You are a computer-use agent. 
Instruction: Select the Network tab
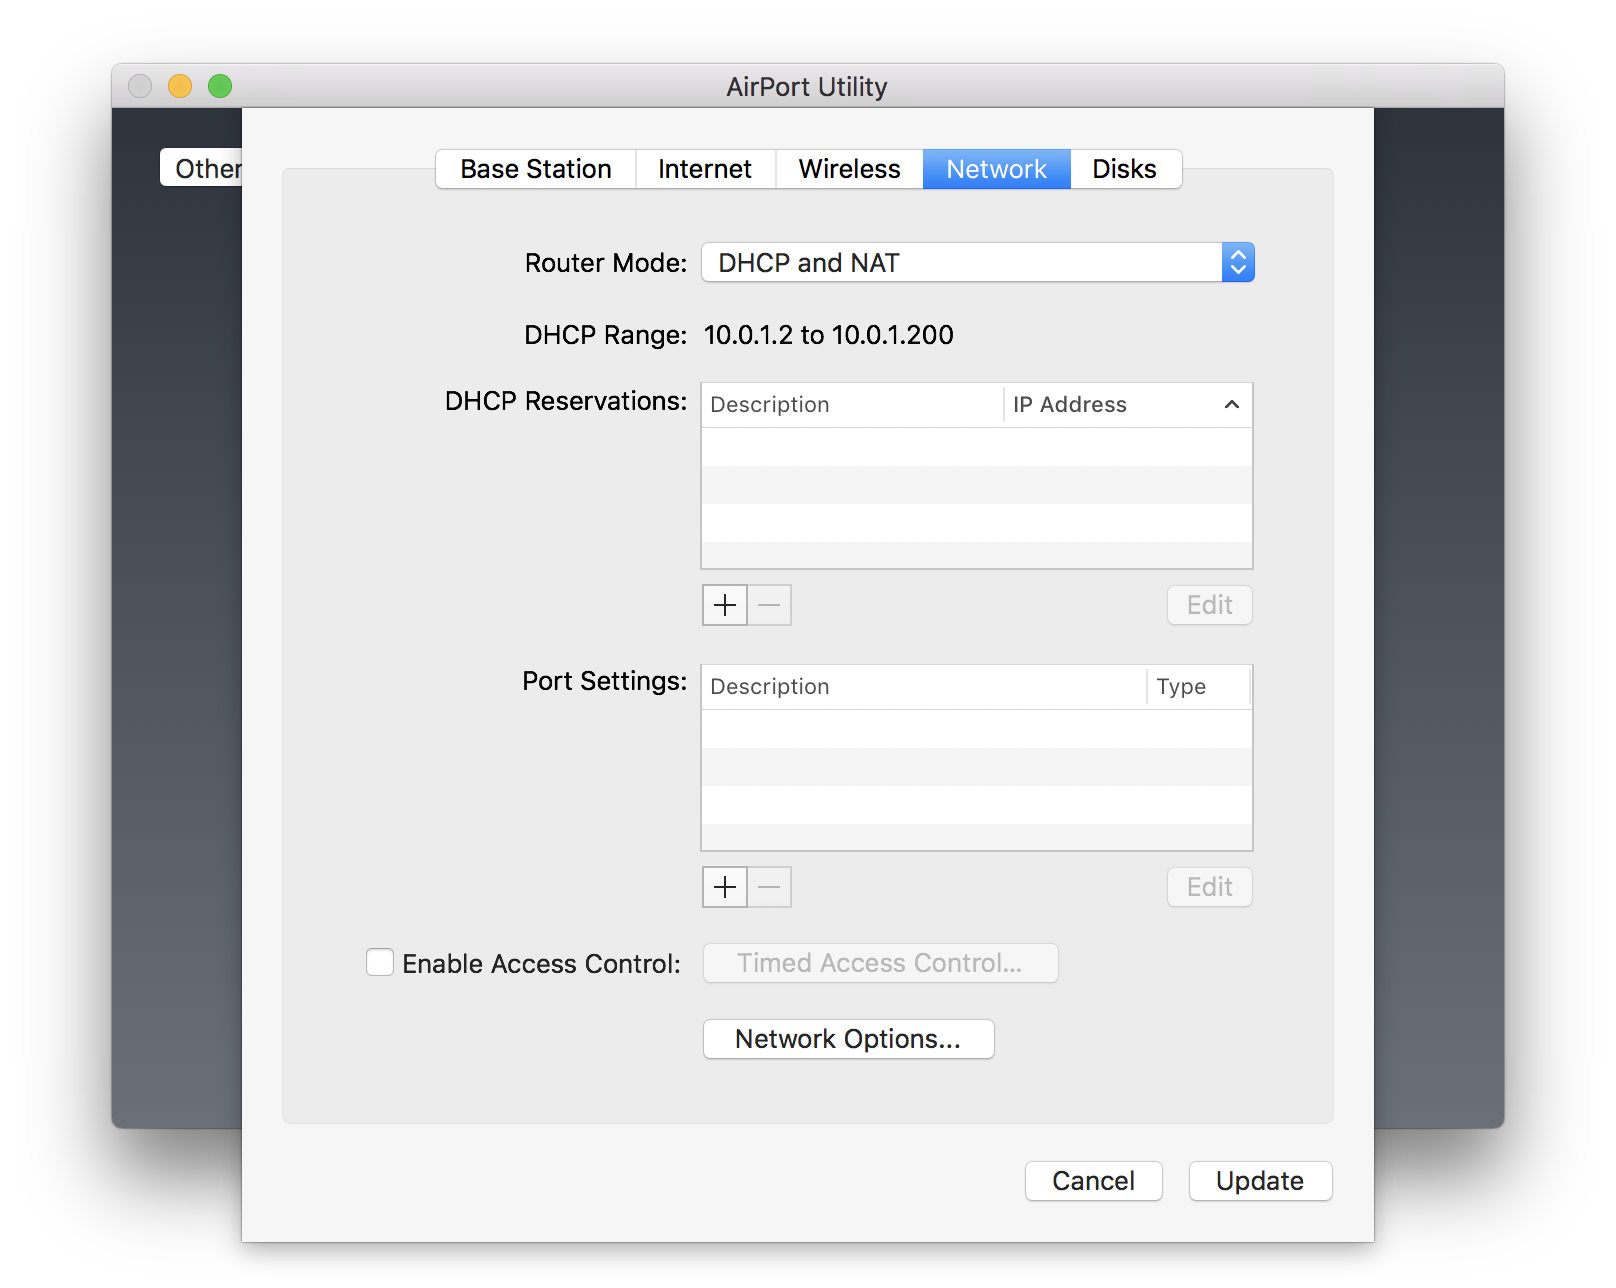(x=997, y=169)
